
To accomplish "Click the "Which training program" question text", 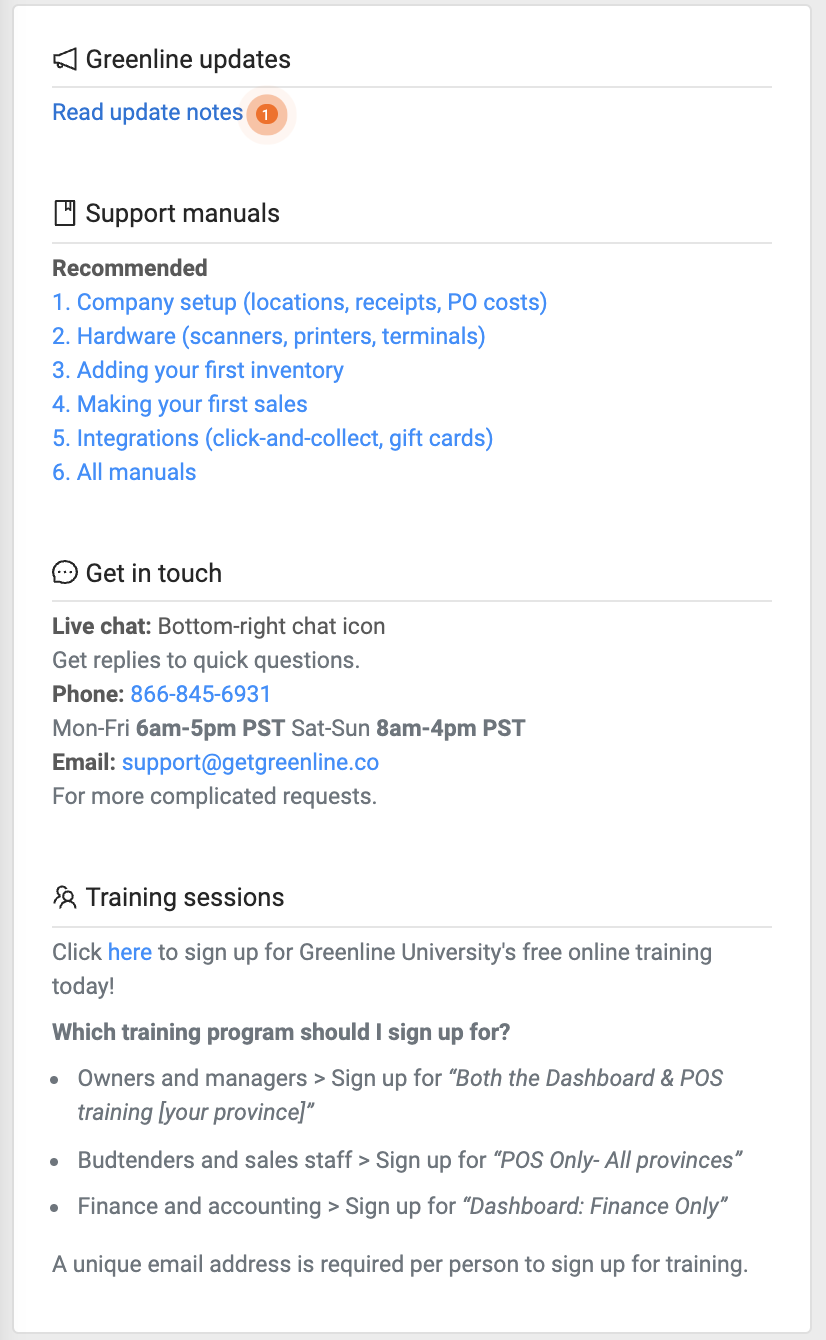I will coord(282,1031).
